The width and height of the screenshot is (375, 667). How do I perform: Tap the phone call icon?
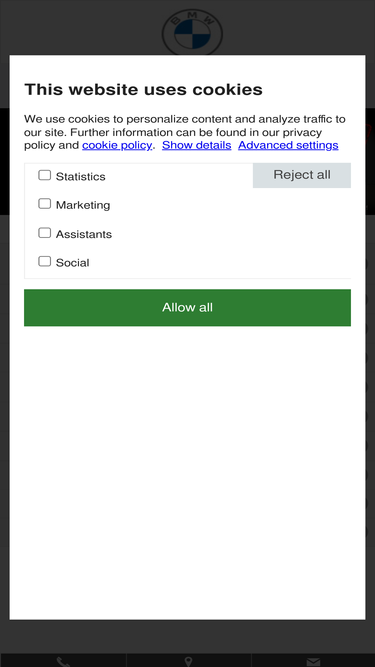63,662
